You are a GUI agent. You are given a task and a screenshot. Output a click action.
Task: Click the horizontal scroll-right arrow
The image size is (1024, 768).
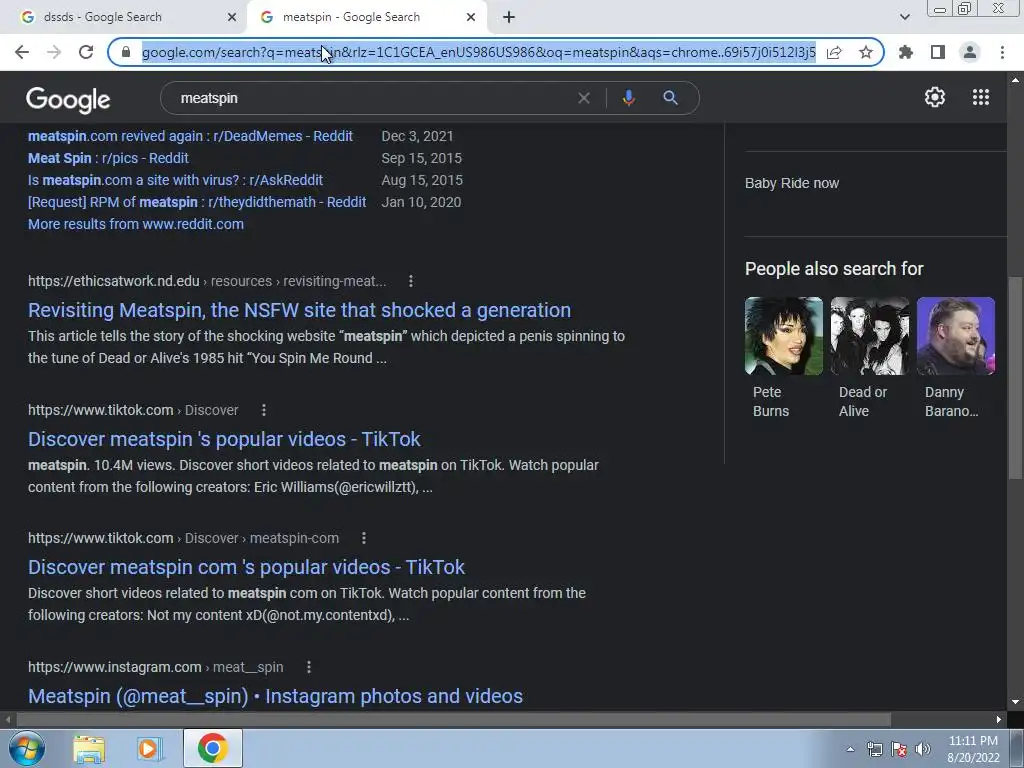coord(999,720)
